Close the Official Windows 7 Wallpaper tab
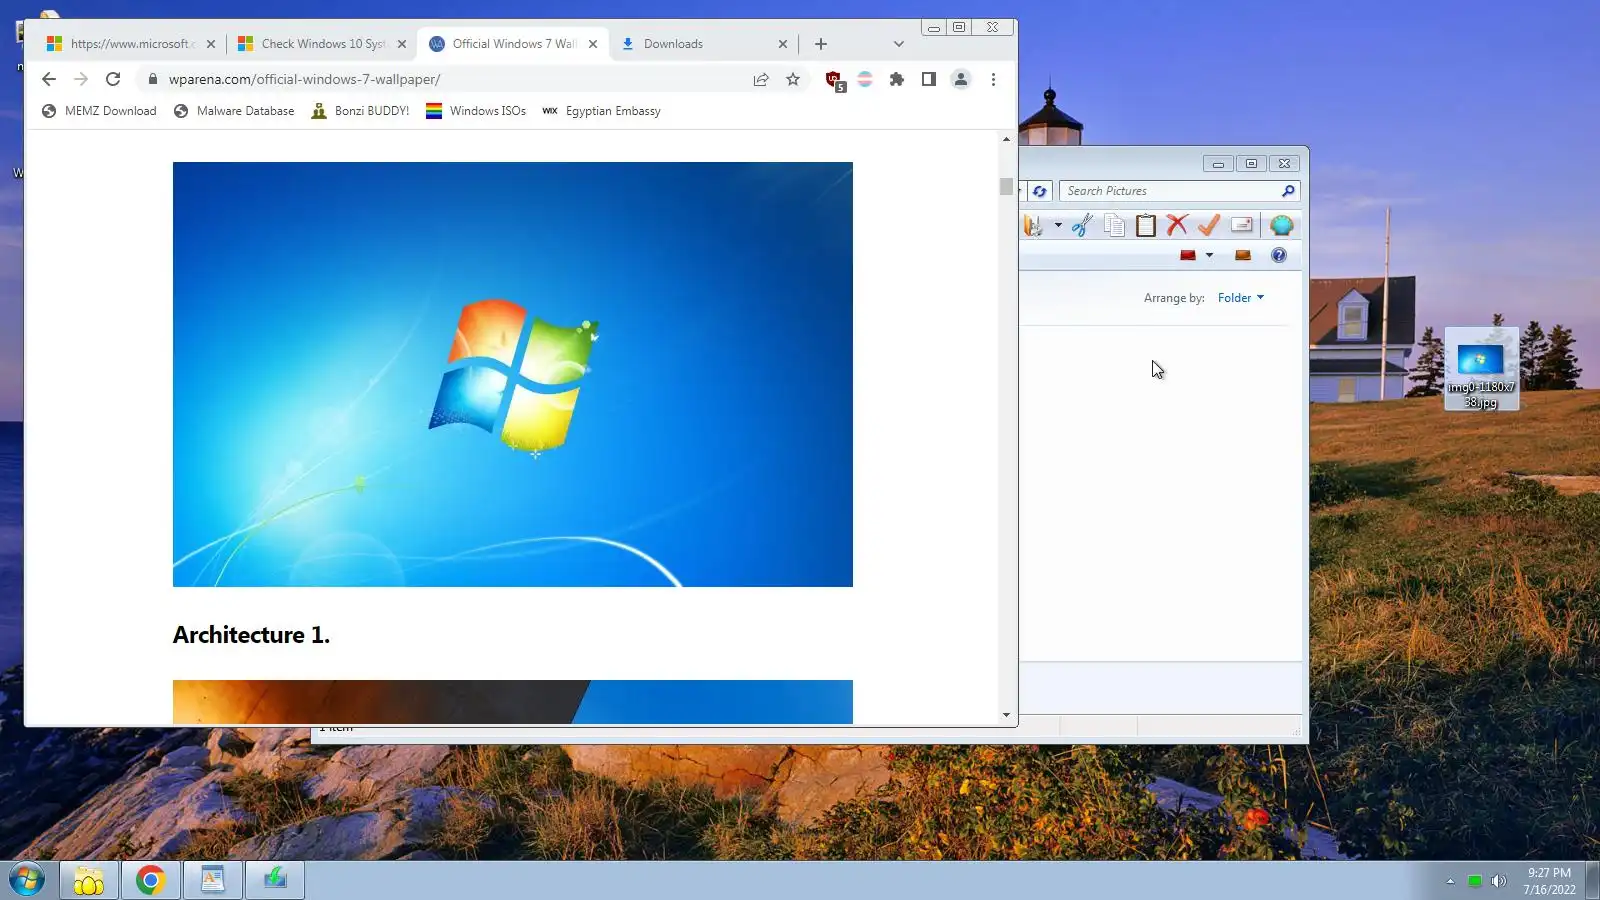 point(593,44)
